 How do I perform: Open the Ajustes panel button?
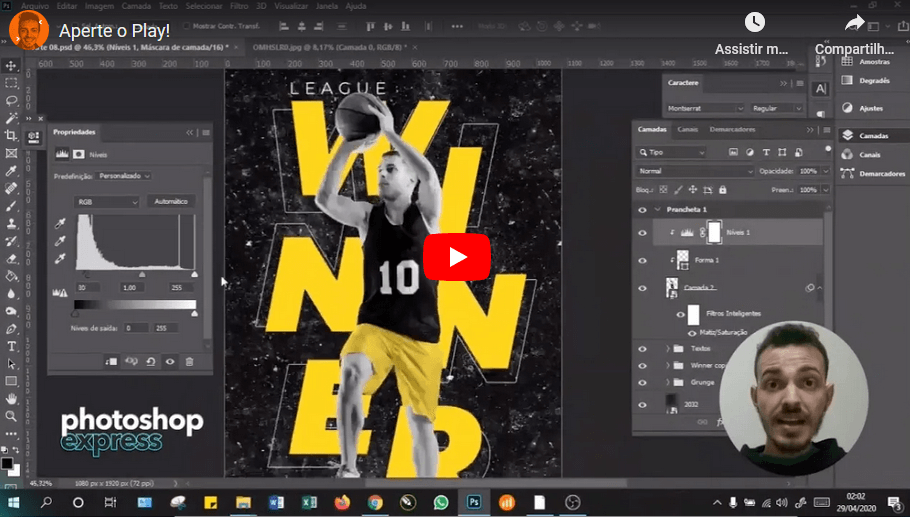tap(865, 108)
